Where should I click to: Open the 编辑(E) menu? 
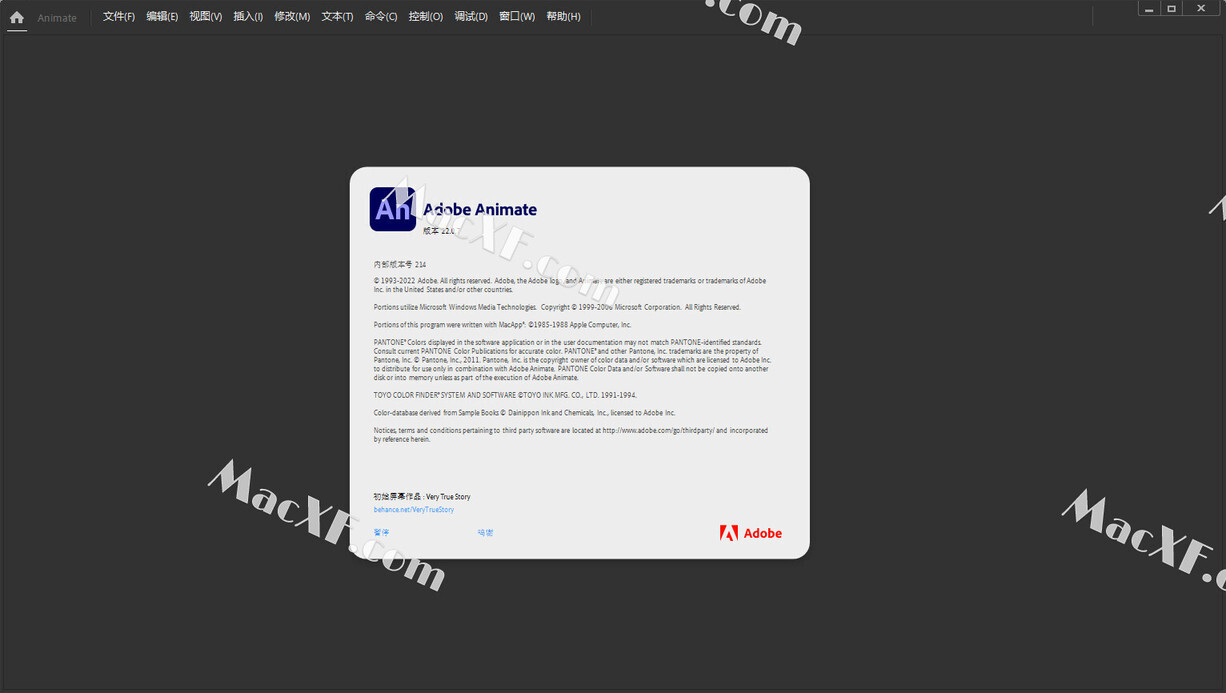[162, 17]
